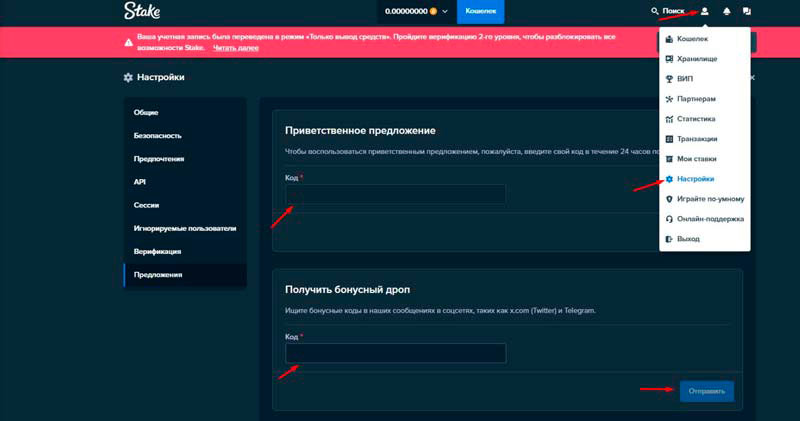Viewport: 800px width, 421px height.
Task: Select Настройки in the profile menu
Action: click(696, 179)
